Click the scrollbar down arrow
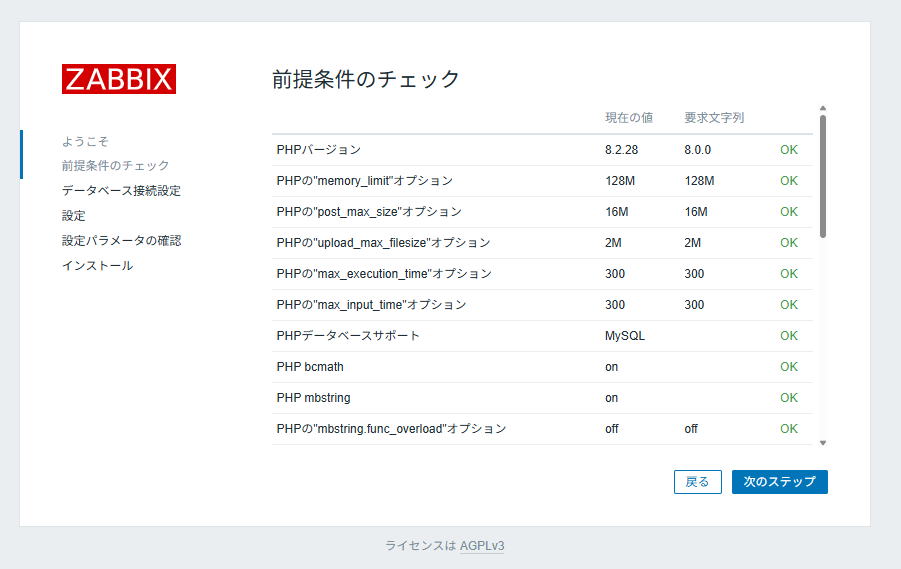The width and height of the screenshot is (901, 569). tap(823, 443)
